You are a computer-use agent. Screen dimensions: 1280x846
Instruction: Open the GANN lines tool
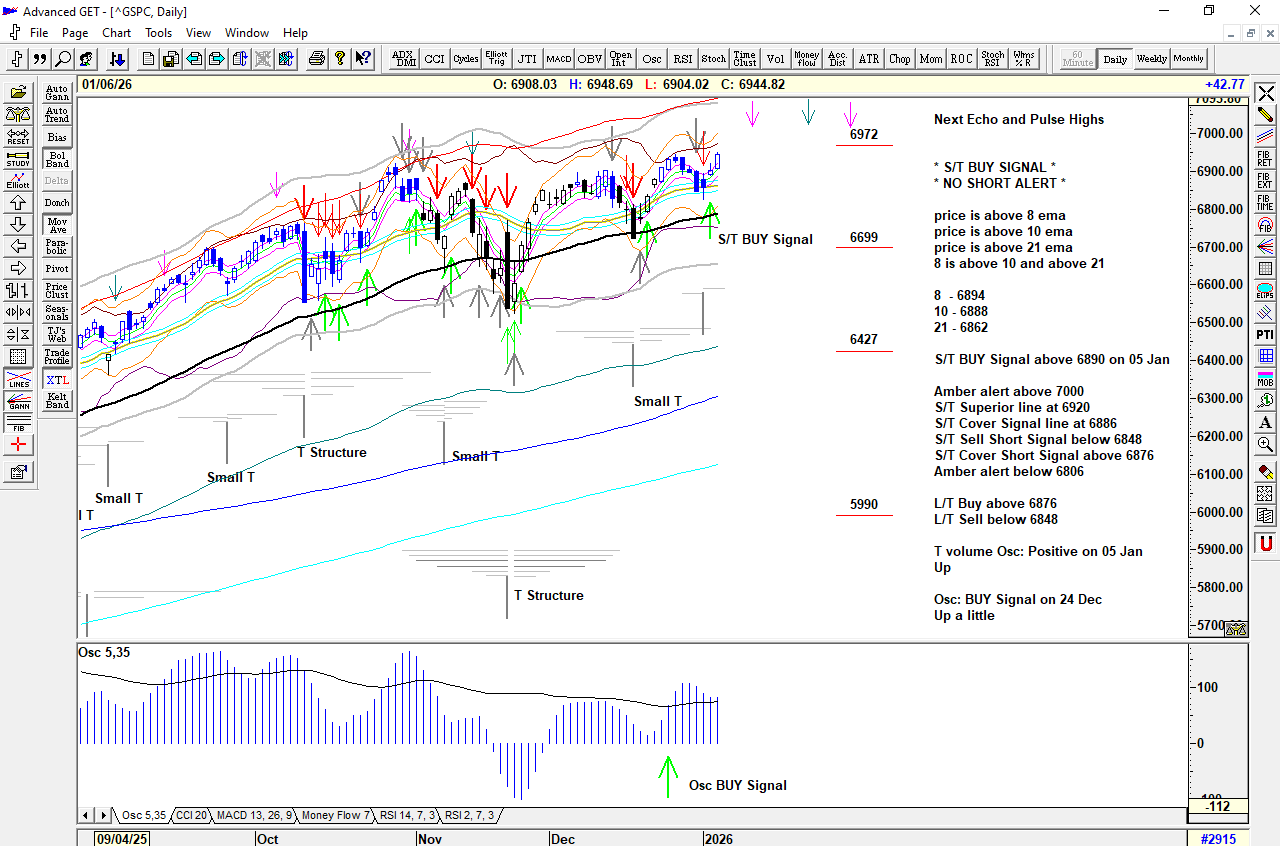pos(18,401)
